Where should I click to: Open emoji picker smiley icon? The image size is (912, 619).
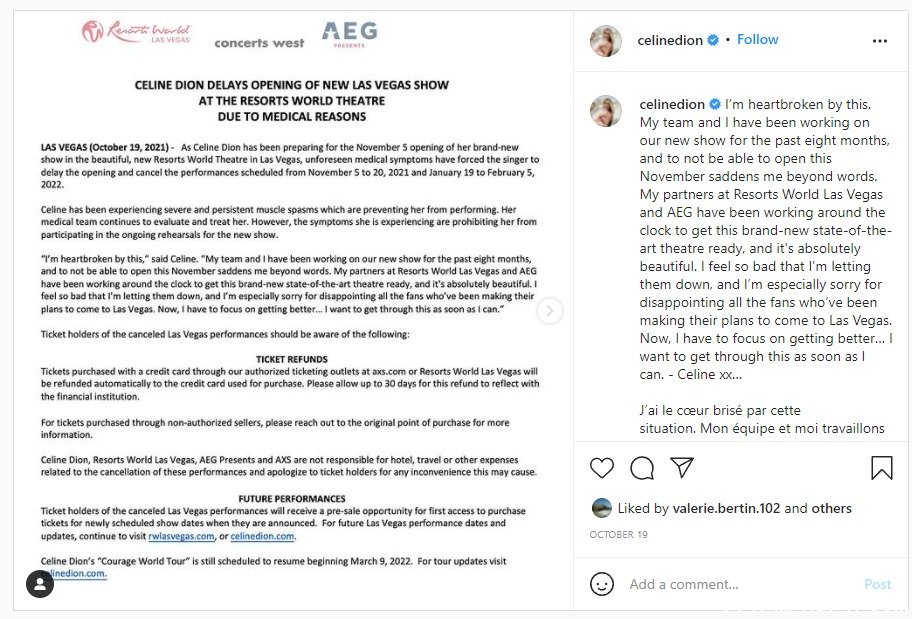coord(601,584)
